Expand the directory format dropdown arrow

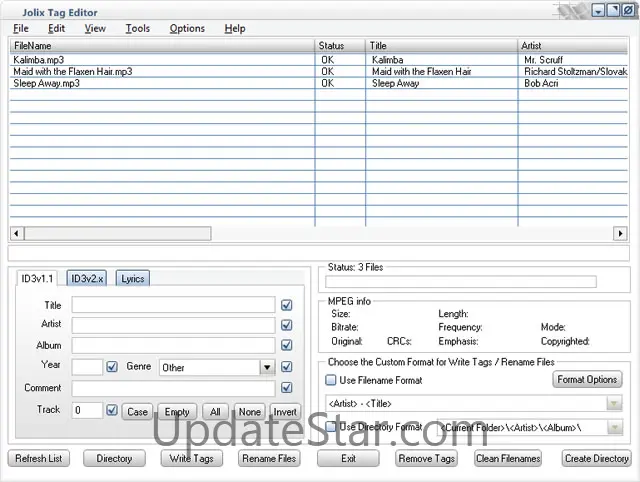pos(614,428)
